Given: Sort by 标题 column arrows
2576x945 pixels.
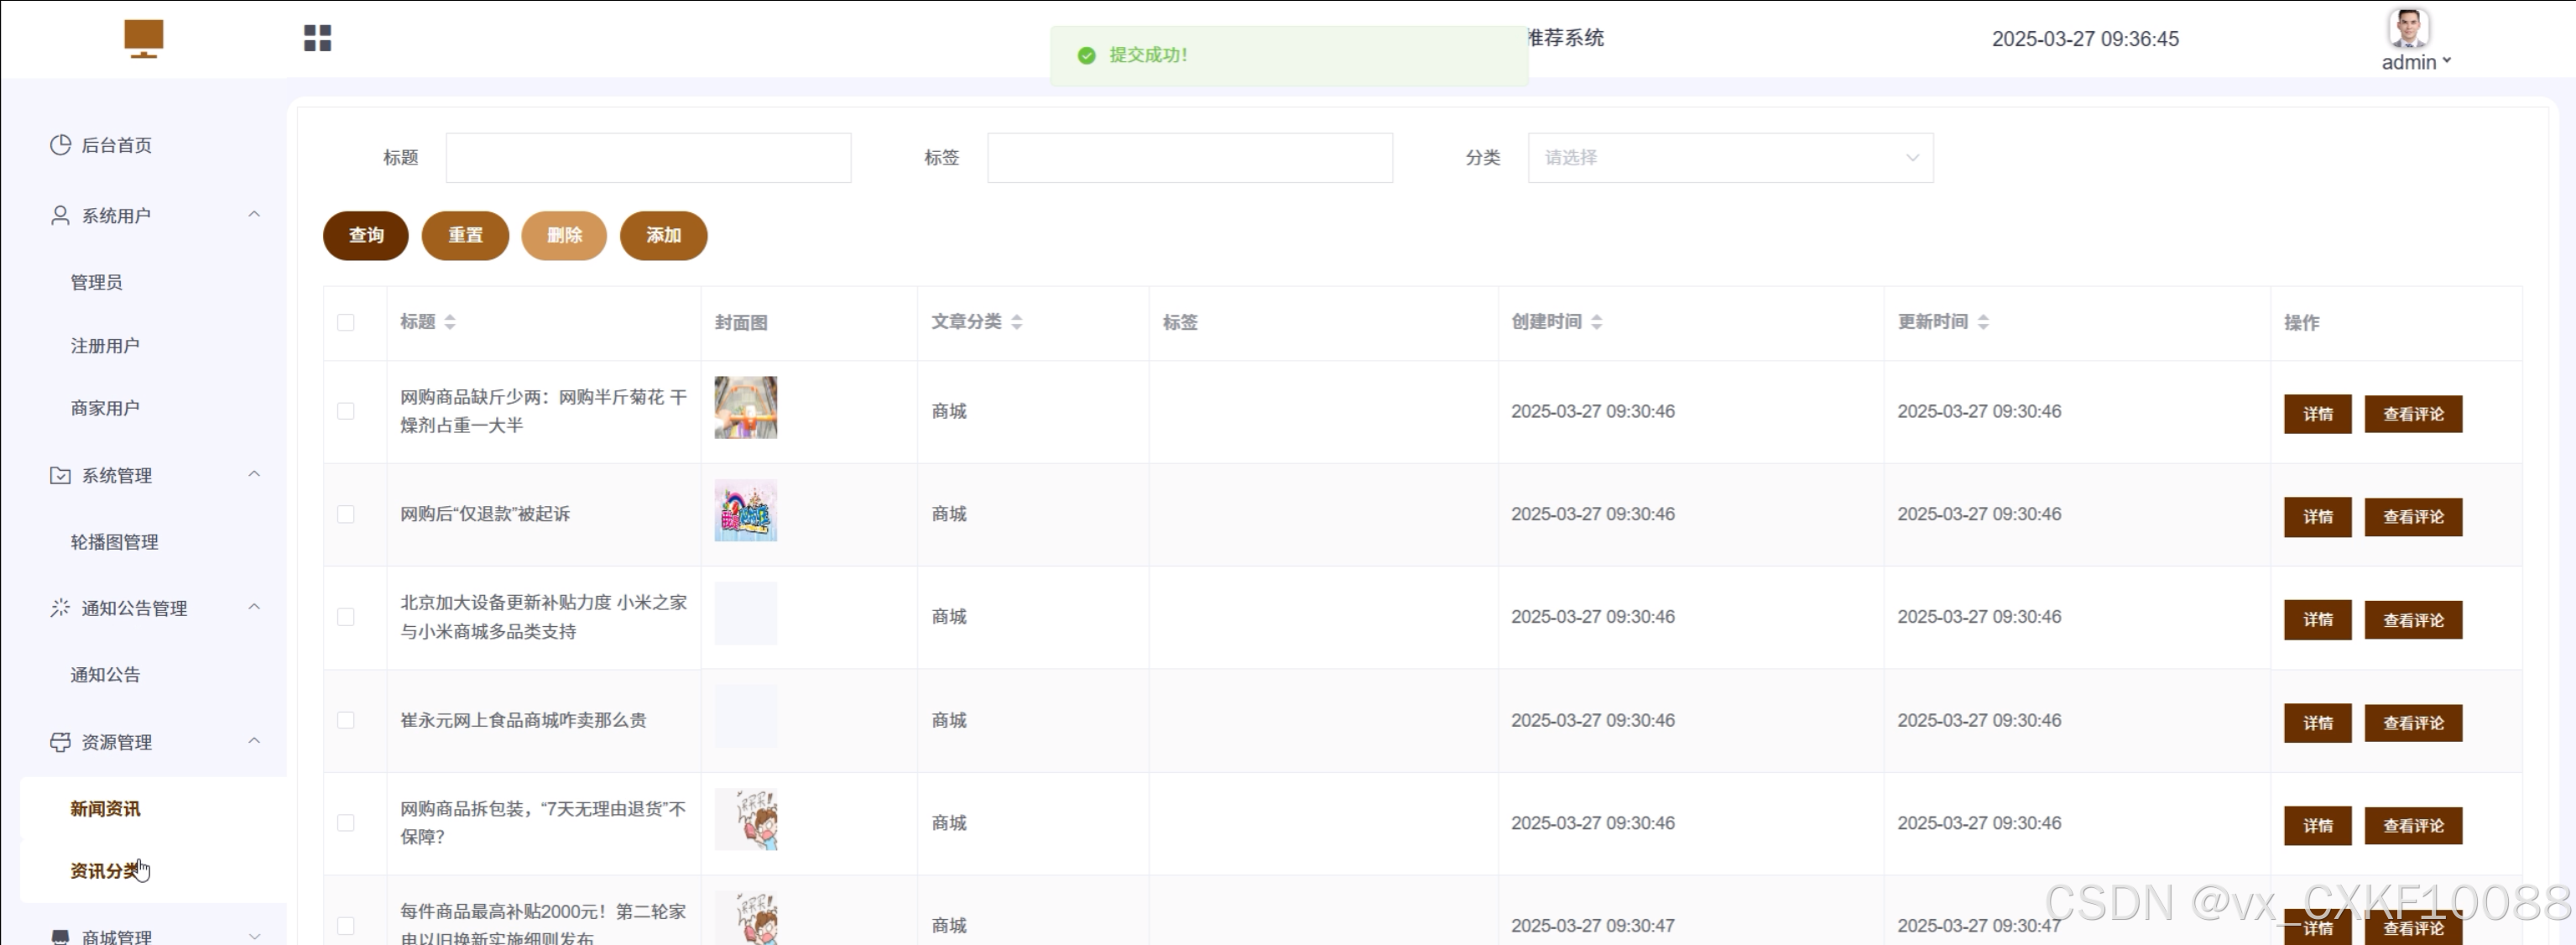Looking at the screenshot, I should pyautogui.click(x=450, y=322).
